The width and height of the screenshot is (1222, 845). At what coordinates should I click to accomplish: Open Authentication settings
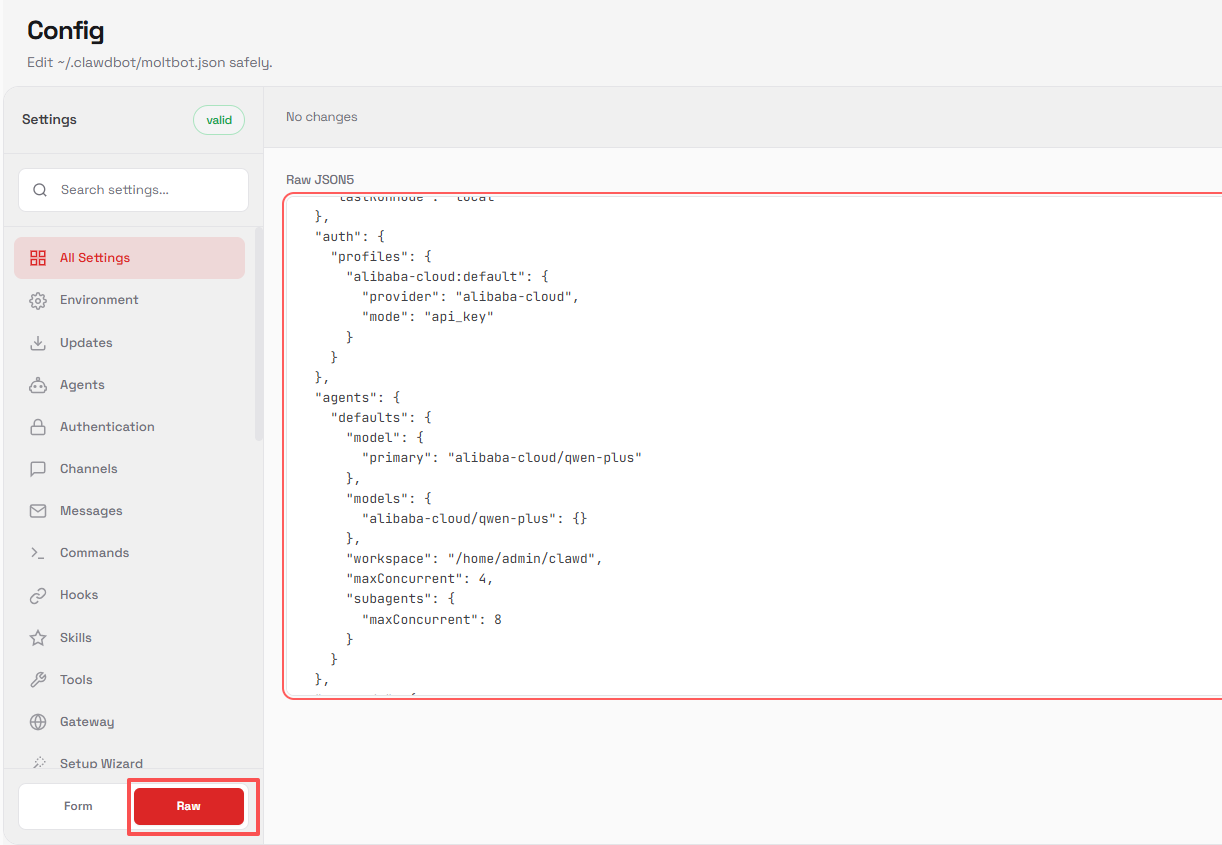pyautogui.click(x=129, y=427)
